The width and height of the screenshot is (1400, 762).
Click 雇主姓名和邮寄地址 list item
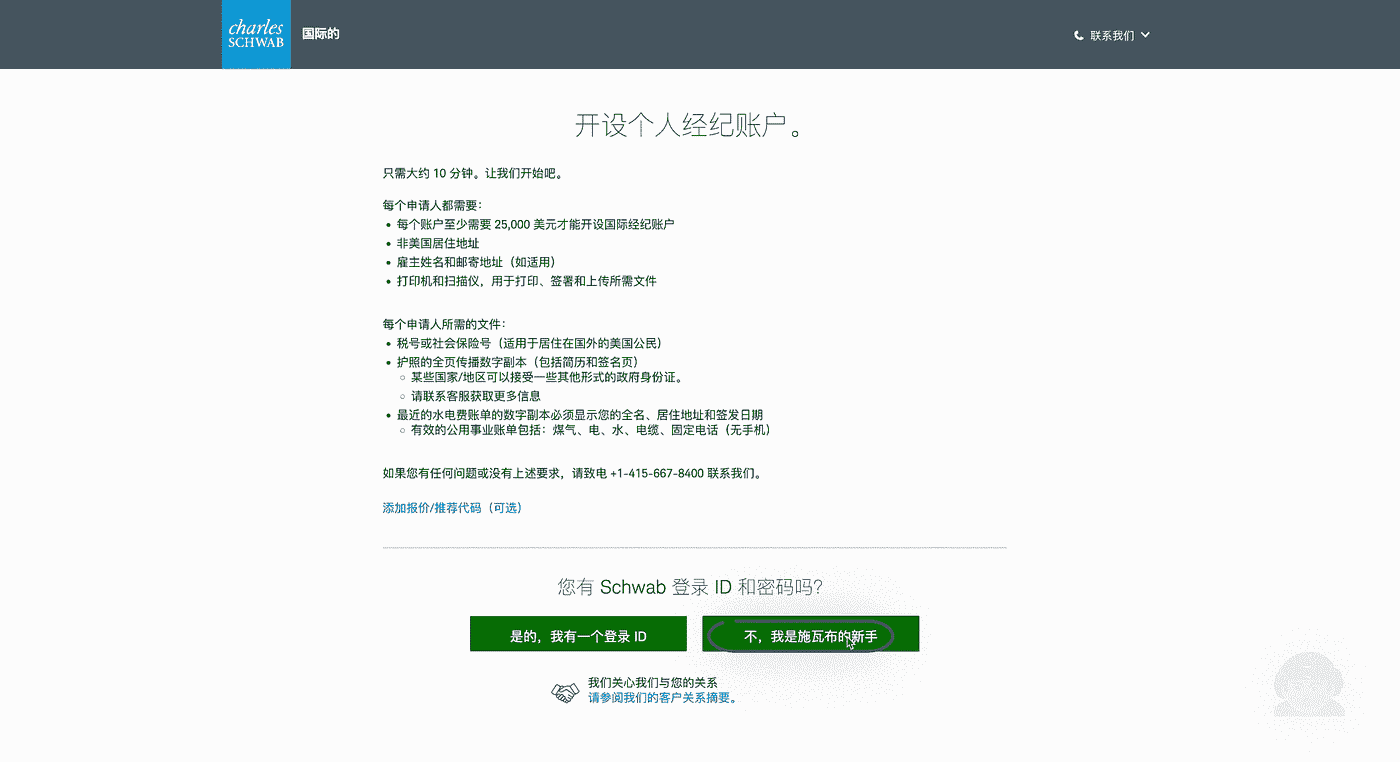(x=476, y=262)
